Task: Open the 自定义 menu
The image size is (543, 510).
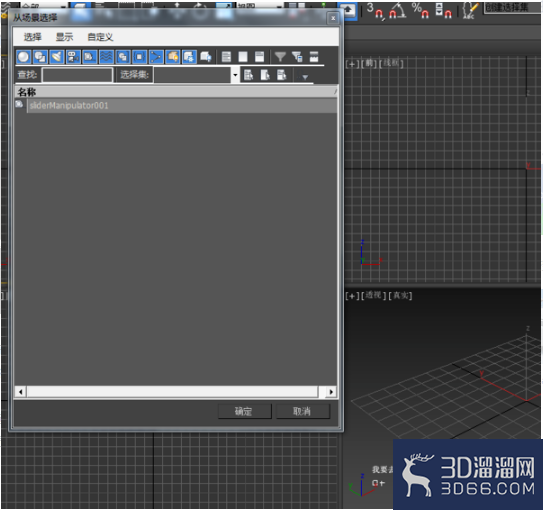Action: [100, 37]
